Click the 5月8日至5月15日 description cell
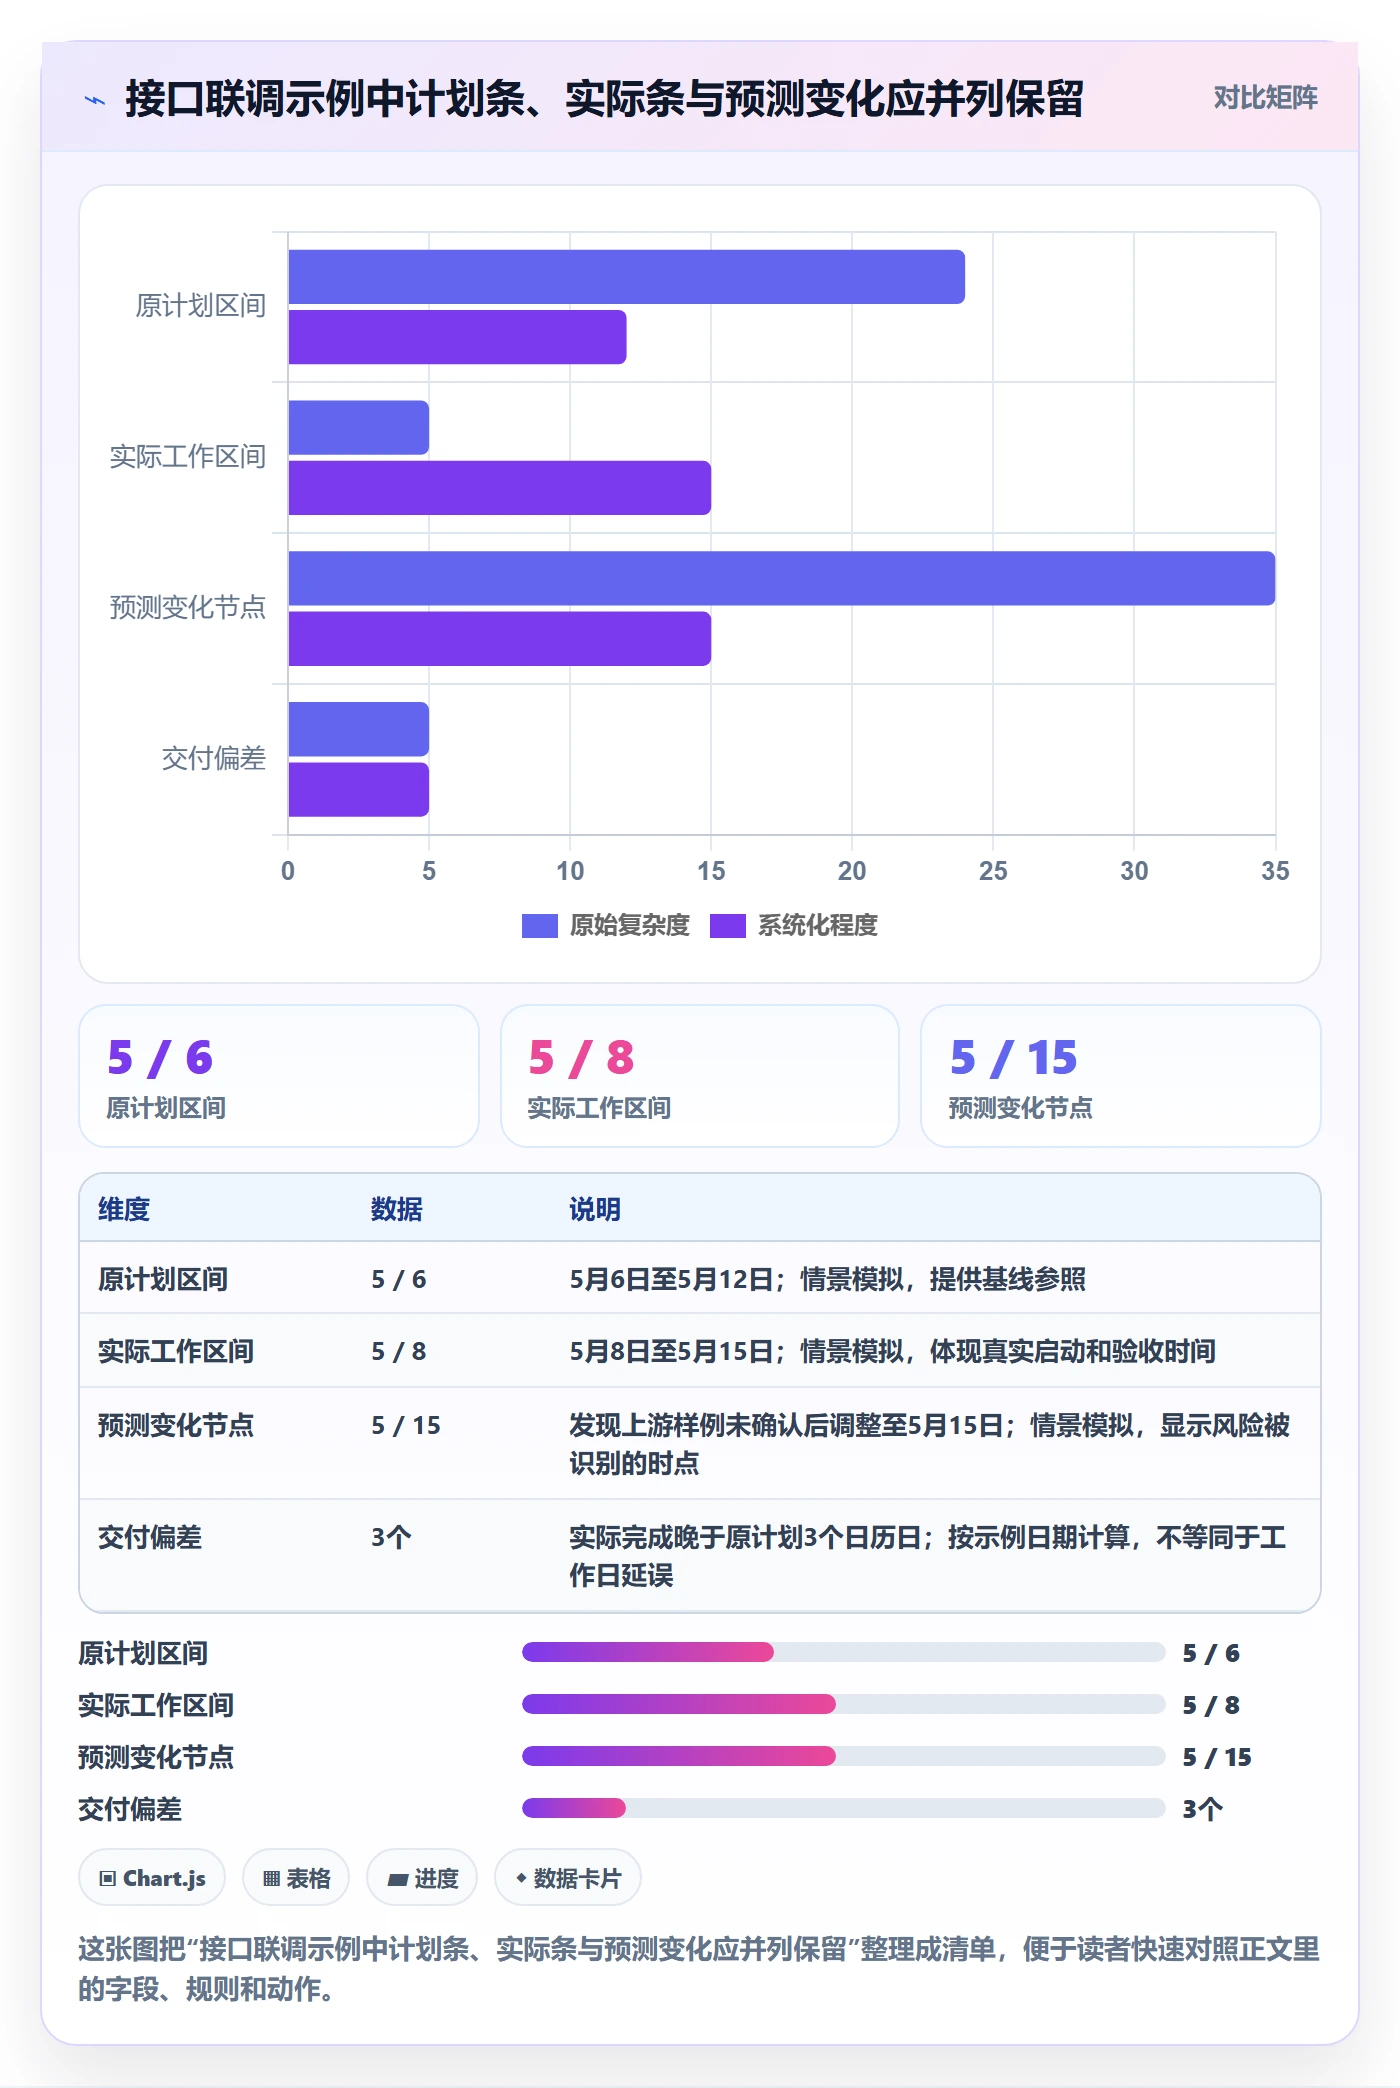Screen dimensions: 1400x2088 [893, 1351]
